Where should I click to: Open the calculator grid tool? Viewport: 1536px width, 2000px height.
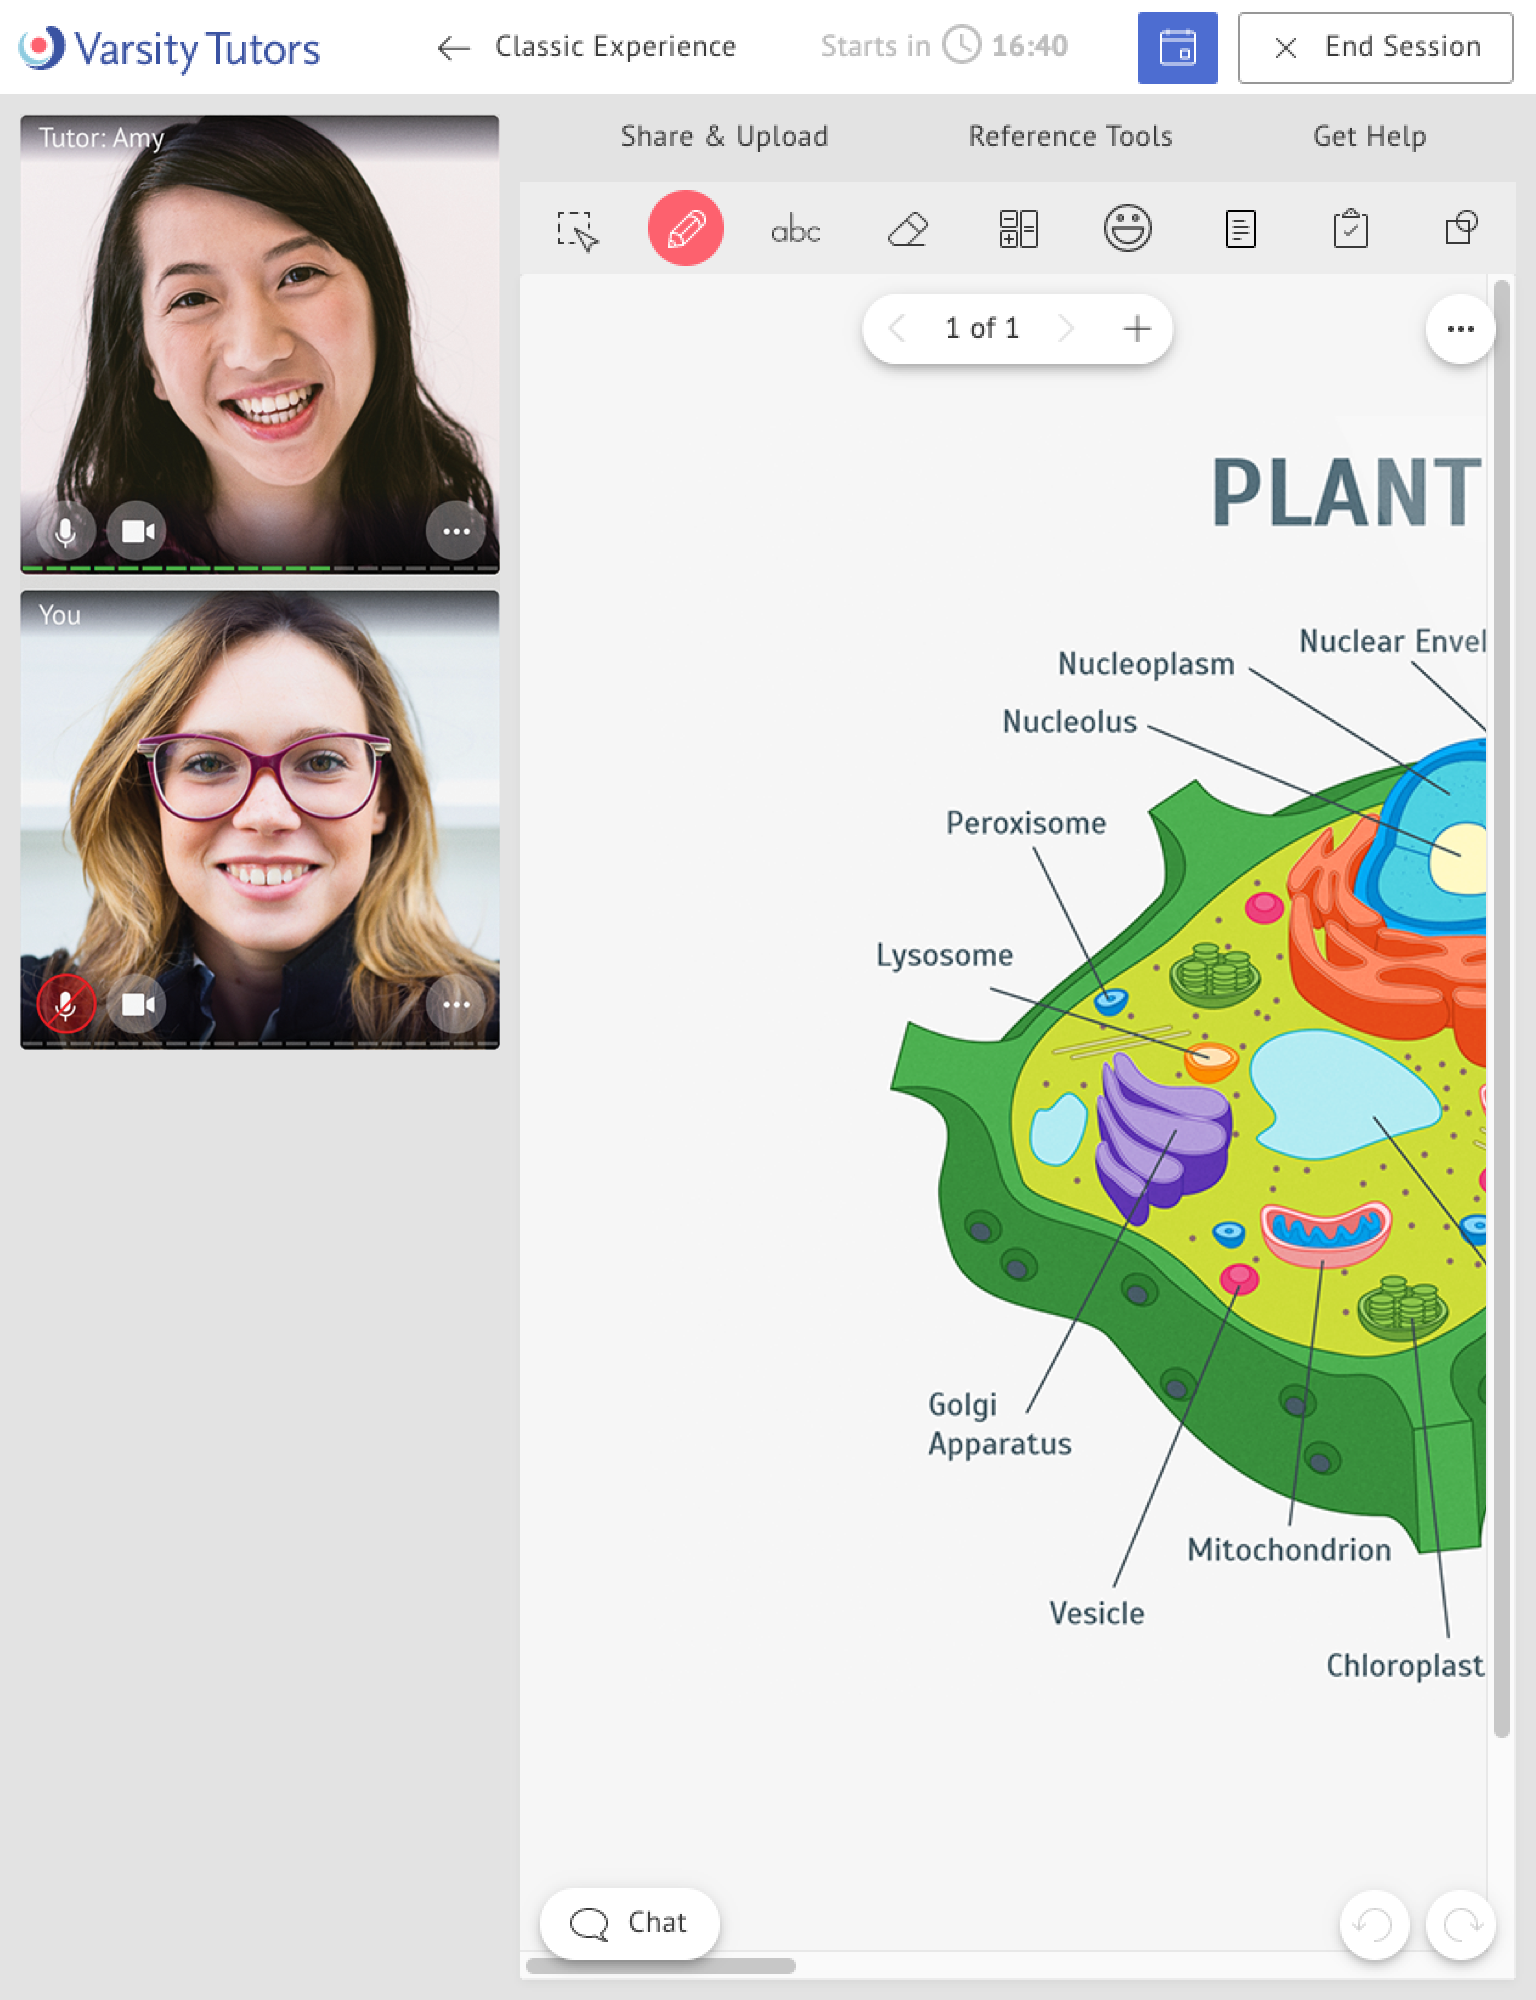pos(1018,229)
